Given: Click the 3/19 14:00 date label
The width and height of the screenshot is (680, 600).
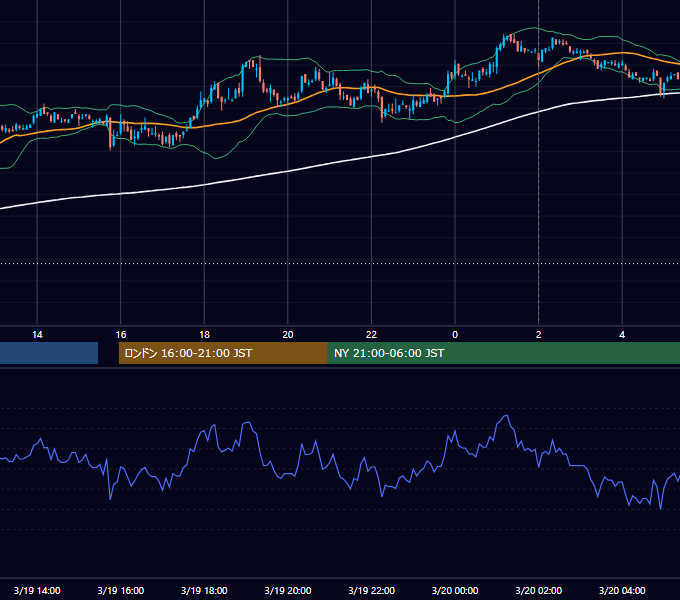Looking at the screenshot, I should (37, 590).
